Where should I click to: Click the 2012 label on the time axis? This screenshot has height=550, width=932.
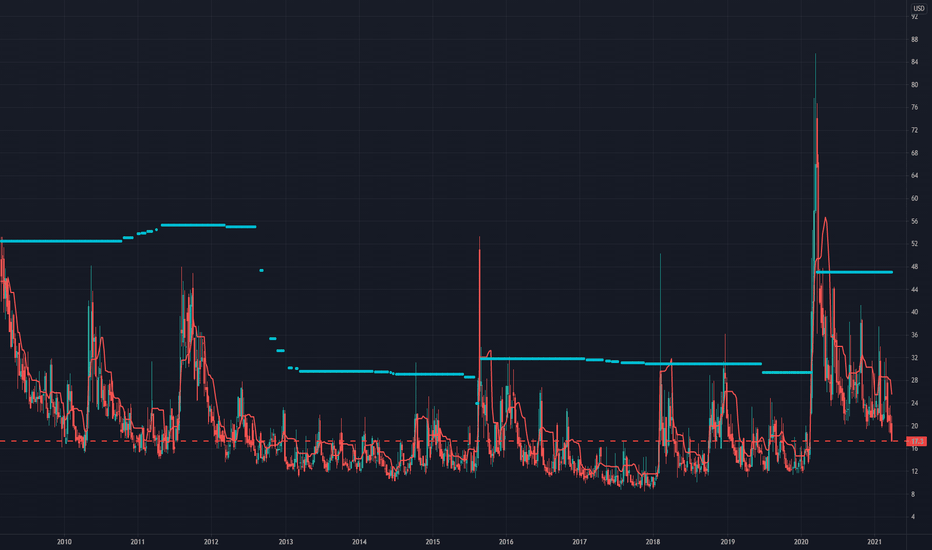pos(211,542)
